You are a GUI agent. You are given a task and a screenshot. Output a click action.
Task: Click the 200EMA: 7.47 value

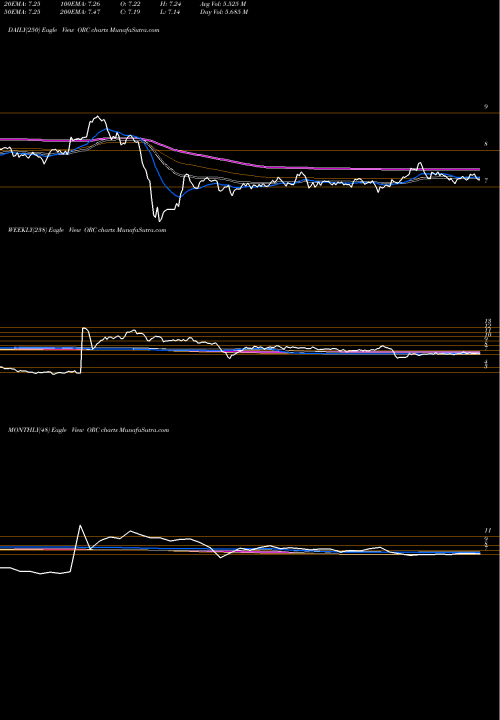point(80,12)
